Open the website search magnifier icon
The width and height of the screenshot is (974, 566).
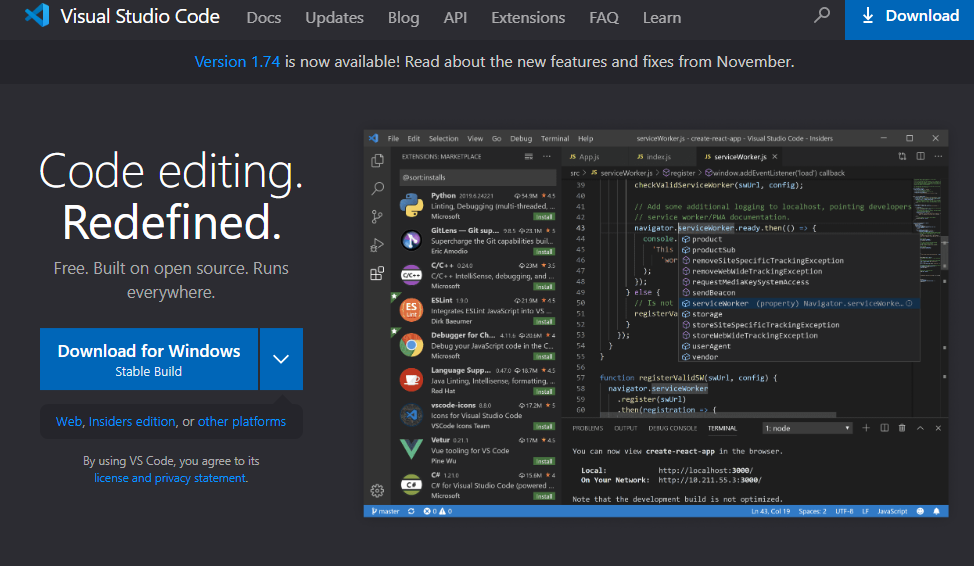[822, 15]
